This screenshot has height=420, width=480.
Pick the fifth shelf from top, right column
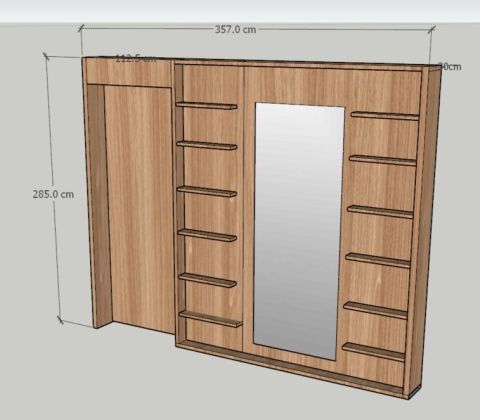tap(376, 310)
